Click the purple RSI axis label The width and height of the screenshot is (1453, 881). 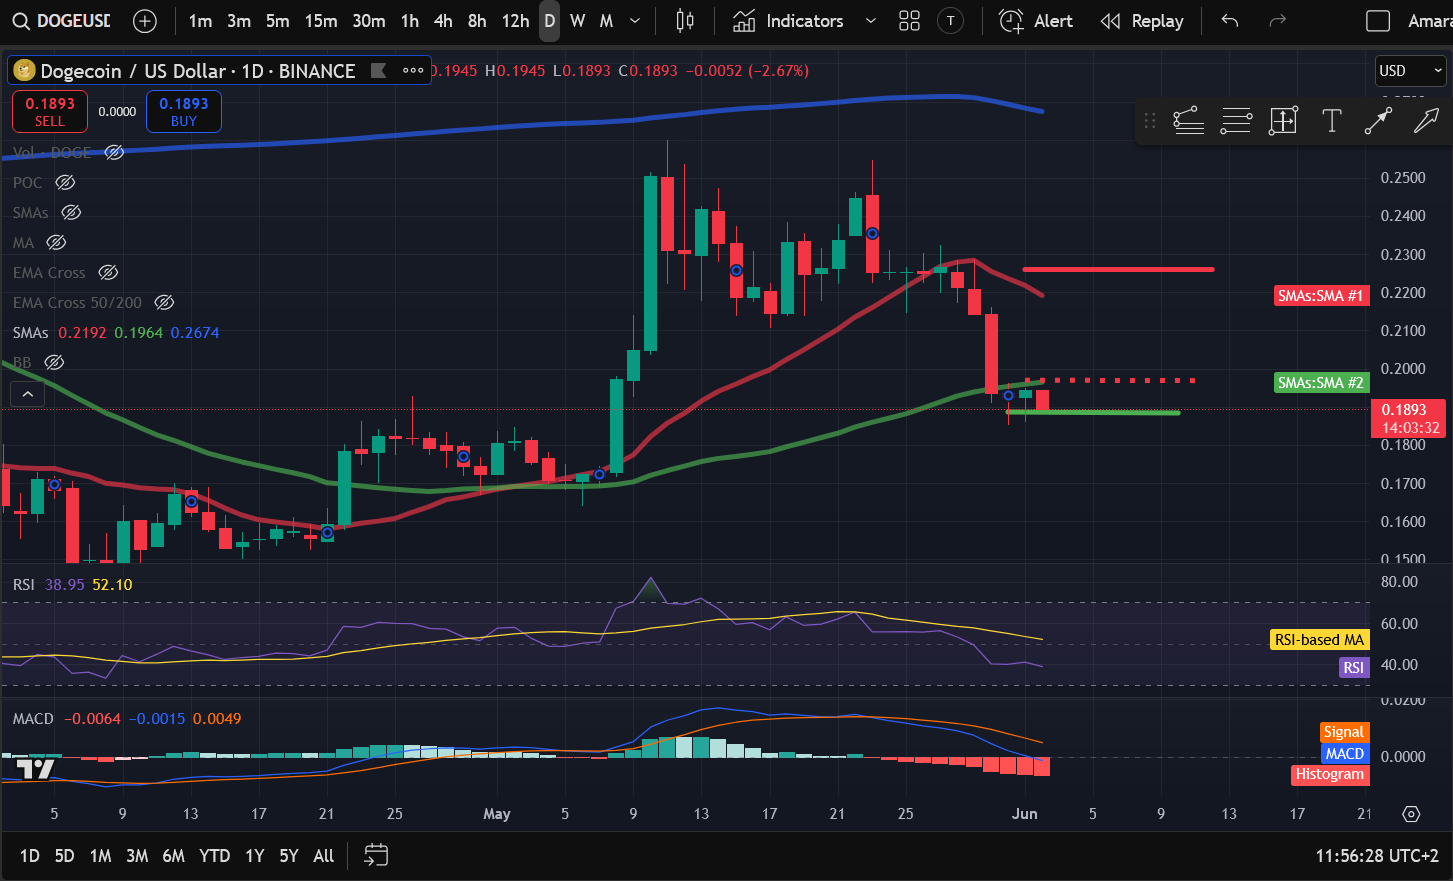tap(1353, 667)
